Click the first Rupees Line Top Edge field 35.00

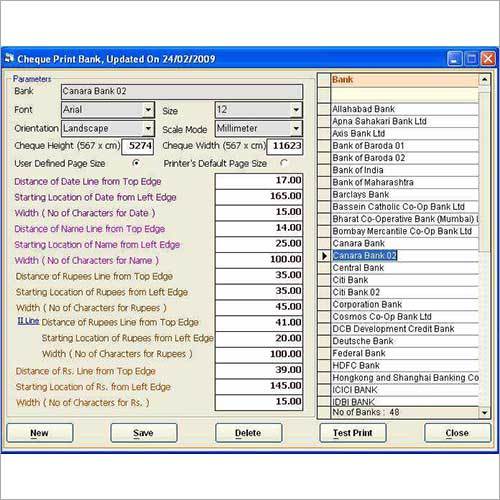(259, 275)
